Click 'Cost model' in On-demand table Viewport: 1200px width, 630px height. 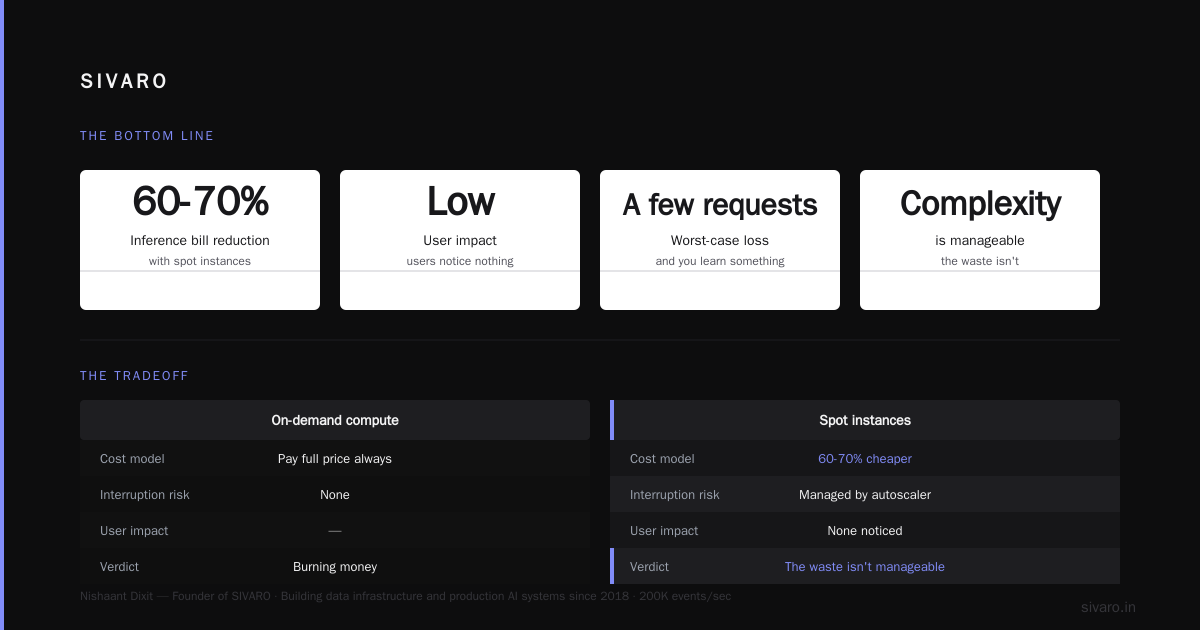pos(132,459)
